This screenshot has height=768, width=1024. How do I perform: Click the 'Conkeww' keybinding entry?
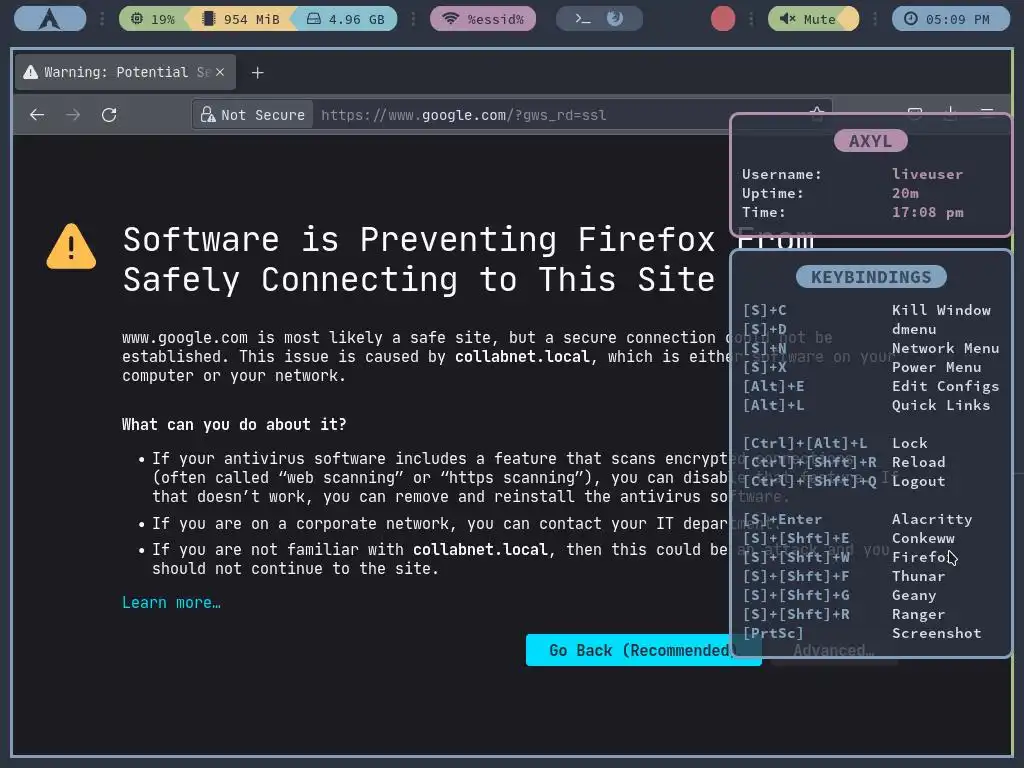(x=923, y=538)
